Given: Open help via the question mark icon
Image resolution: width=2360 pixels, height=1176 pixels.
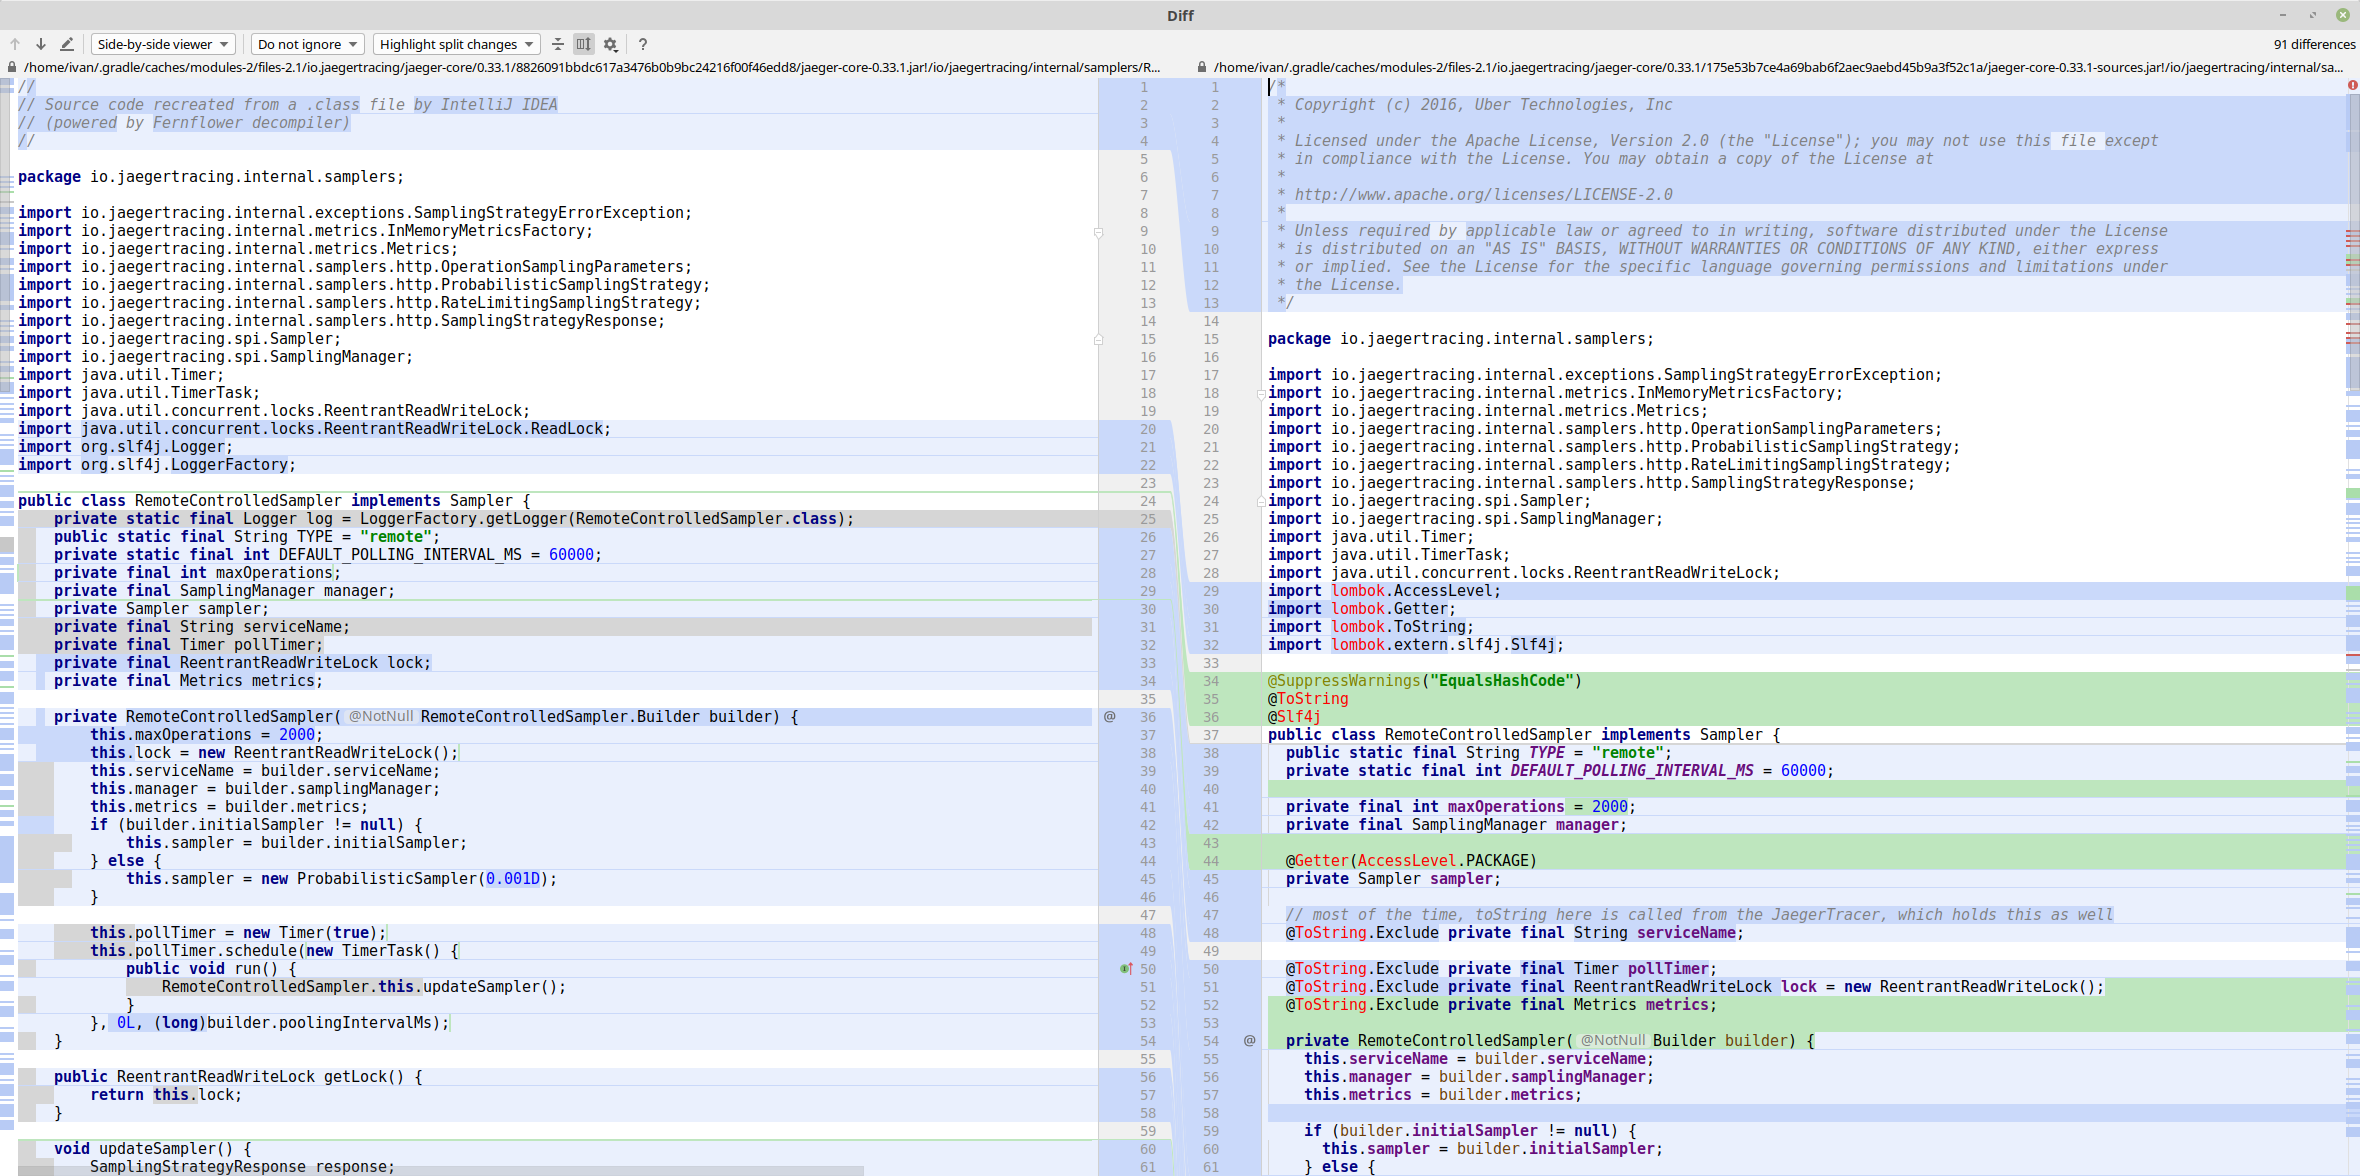Looking at the screenshot, I should click(x=642, y=44).
